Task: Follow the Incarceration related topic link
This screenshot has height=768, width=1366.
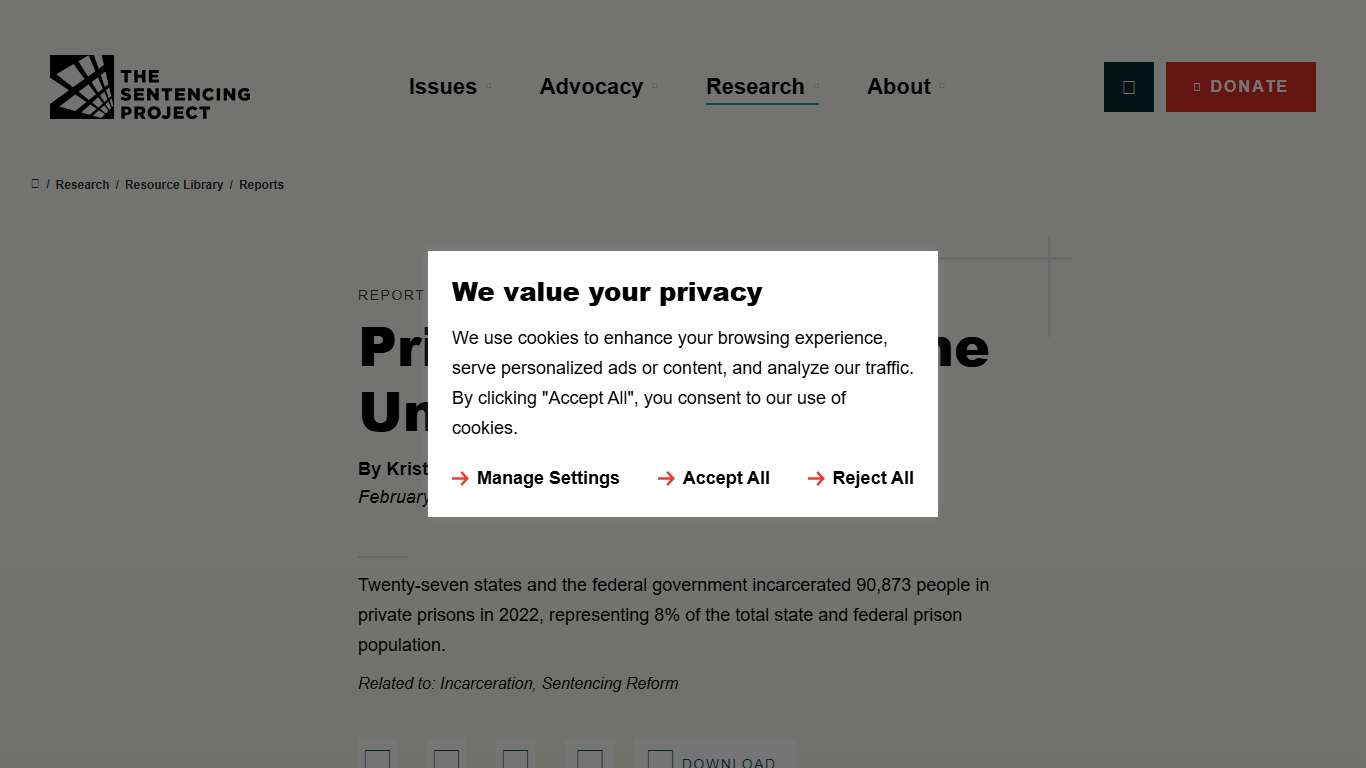Action: pyautogui.click(x=486, y=684)
